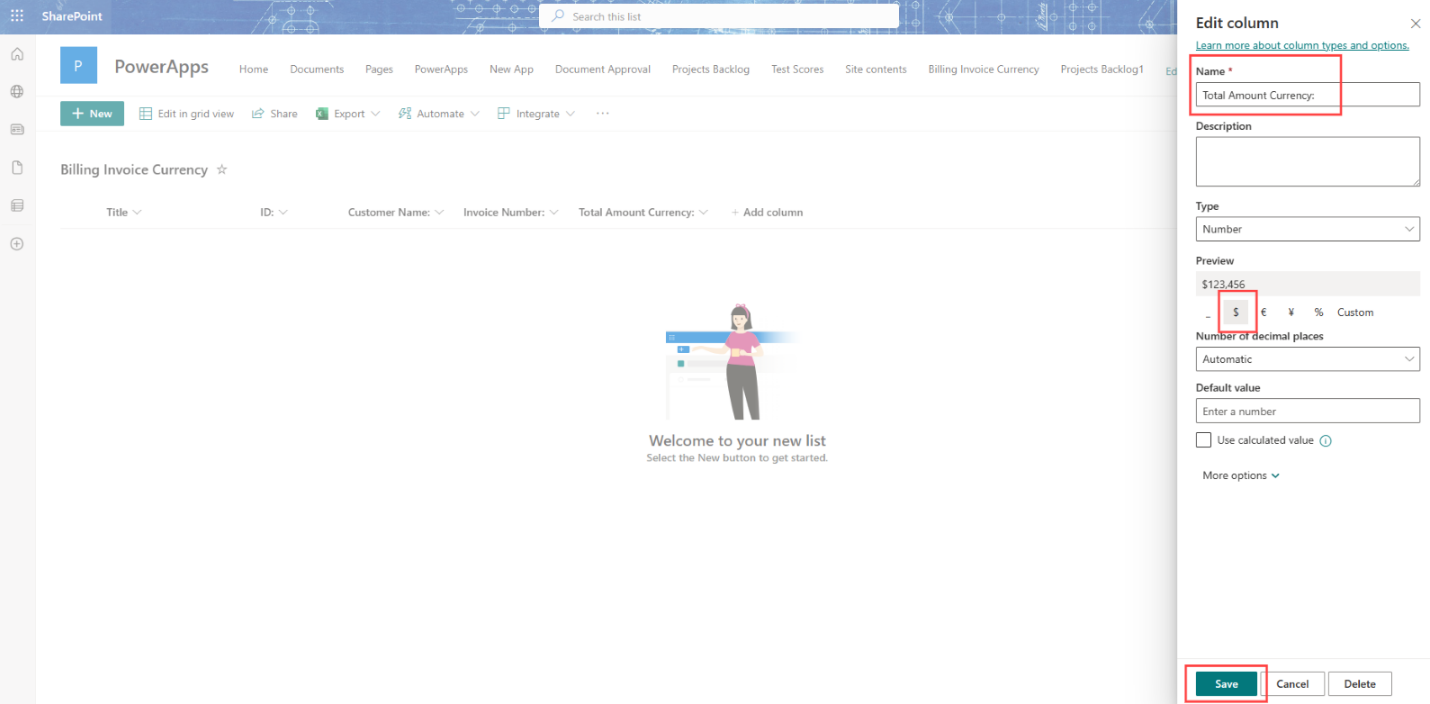Image resolution: width=1430 pixels, height=704 pixels.
Task: Open the My Sites globe icon
Action: coord(16,91)
